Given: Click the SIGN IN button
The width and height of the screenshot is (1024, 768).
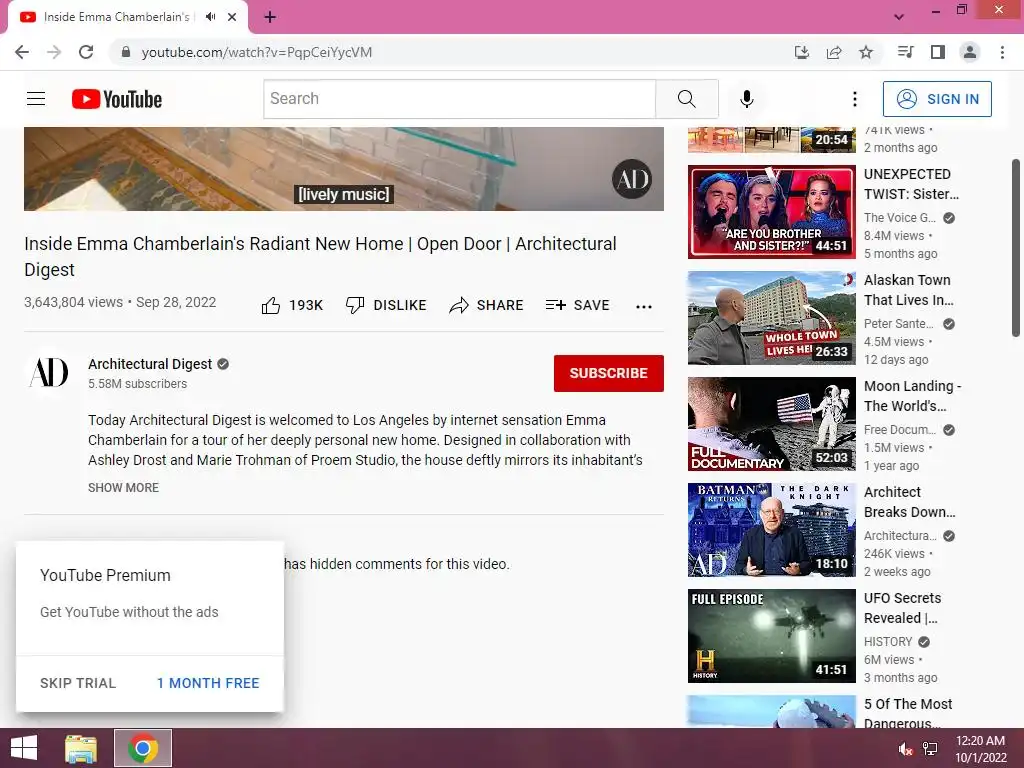Looking at the screenshot, I should pos(937,99).
